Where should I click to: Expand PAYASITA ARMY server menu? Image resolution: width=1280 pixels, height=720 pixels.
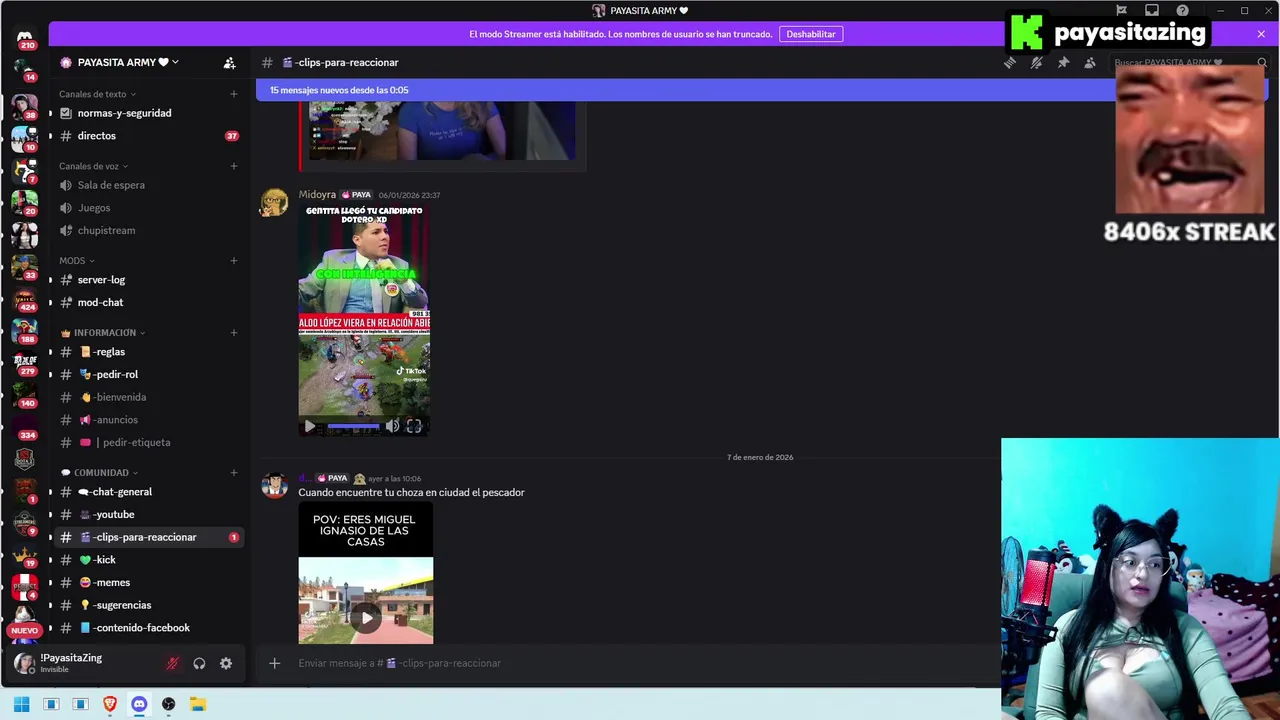[119, 62]
